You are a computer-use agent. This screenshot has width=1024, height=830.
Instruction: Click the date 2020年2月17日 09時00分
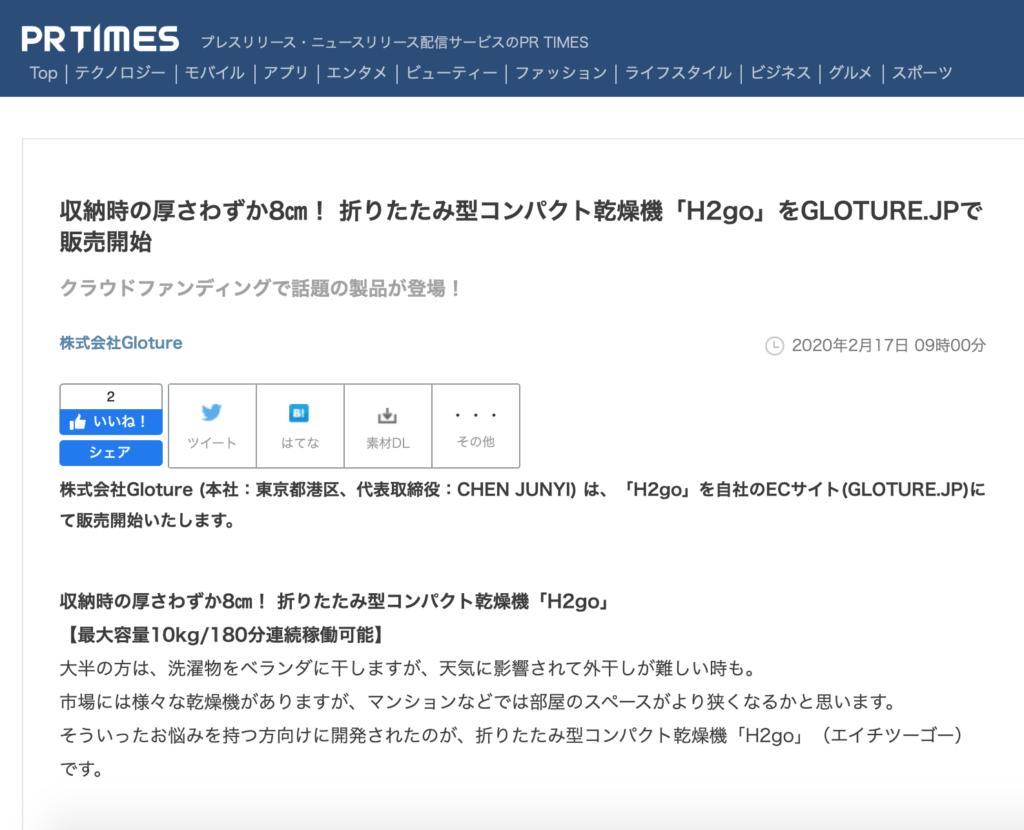888,345
